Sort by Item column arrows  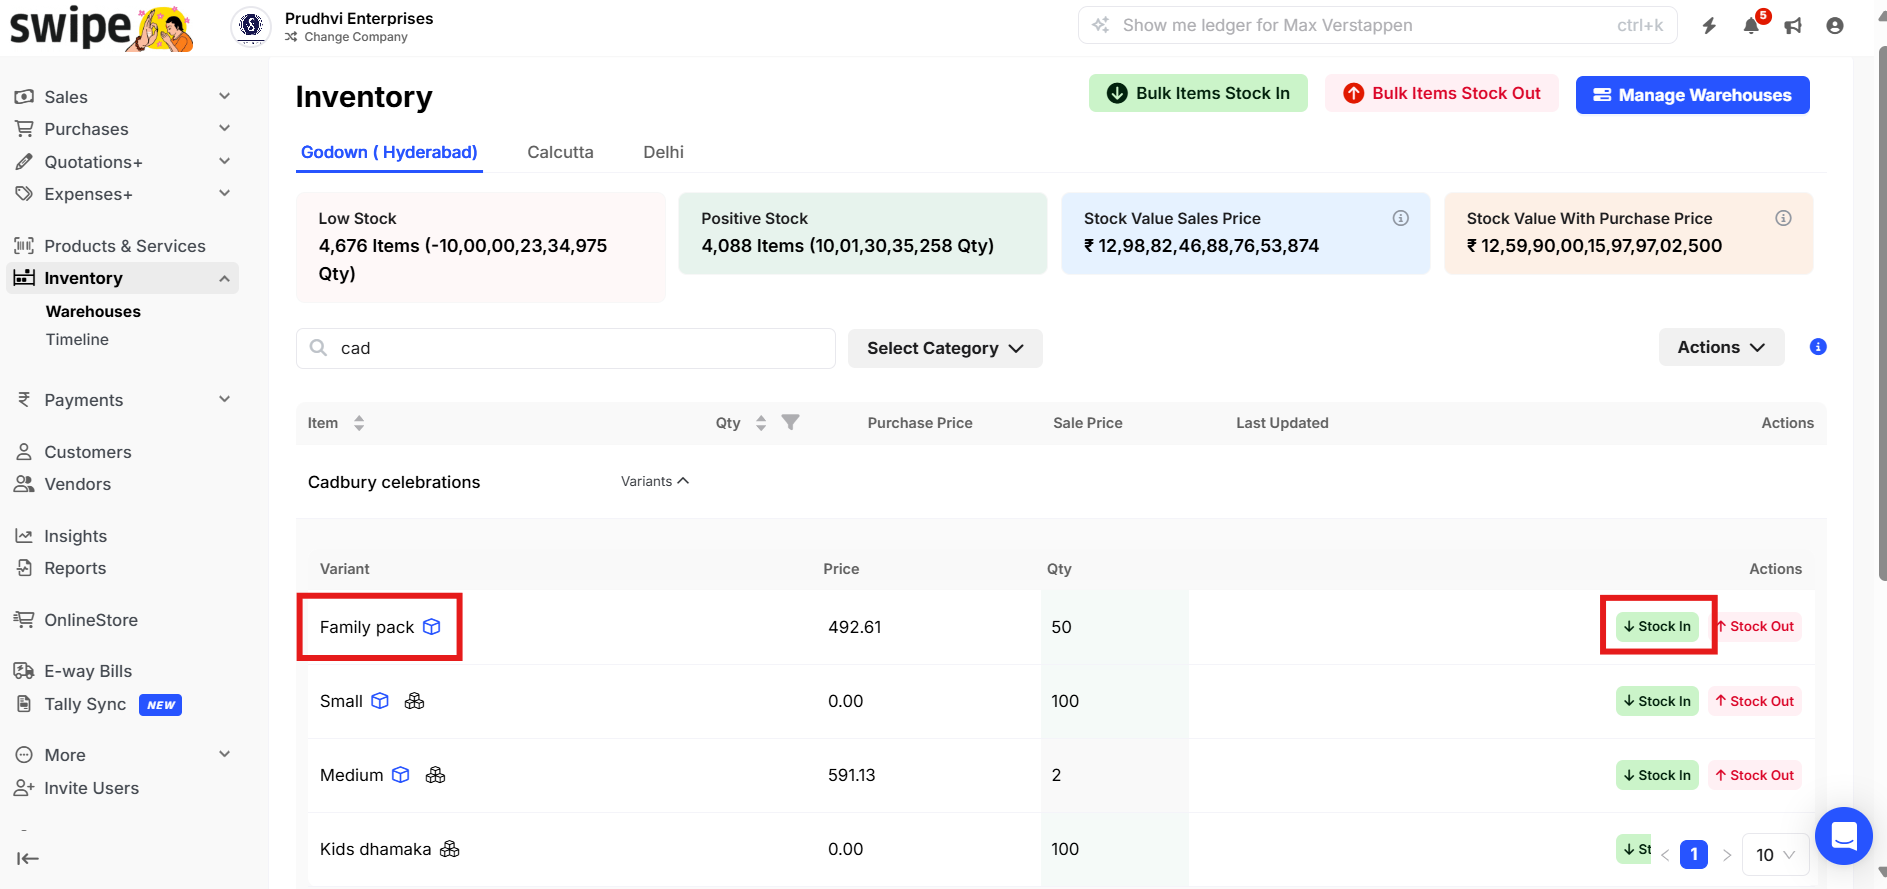point(359,423)
